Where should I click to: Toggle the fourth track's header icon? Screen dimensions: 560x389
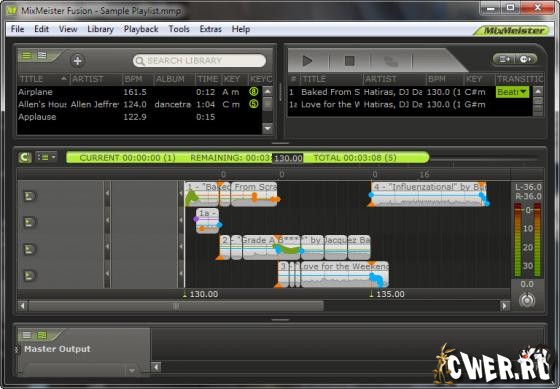30,275
